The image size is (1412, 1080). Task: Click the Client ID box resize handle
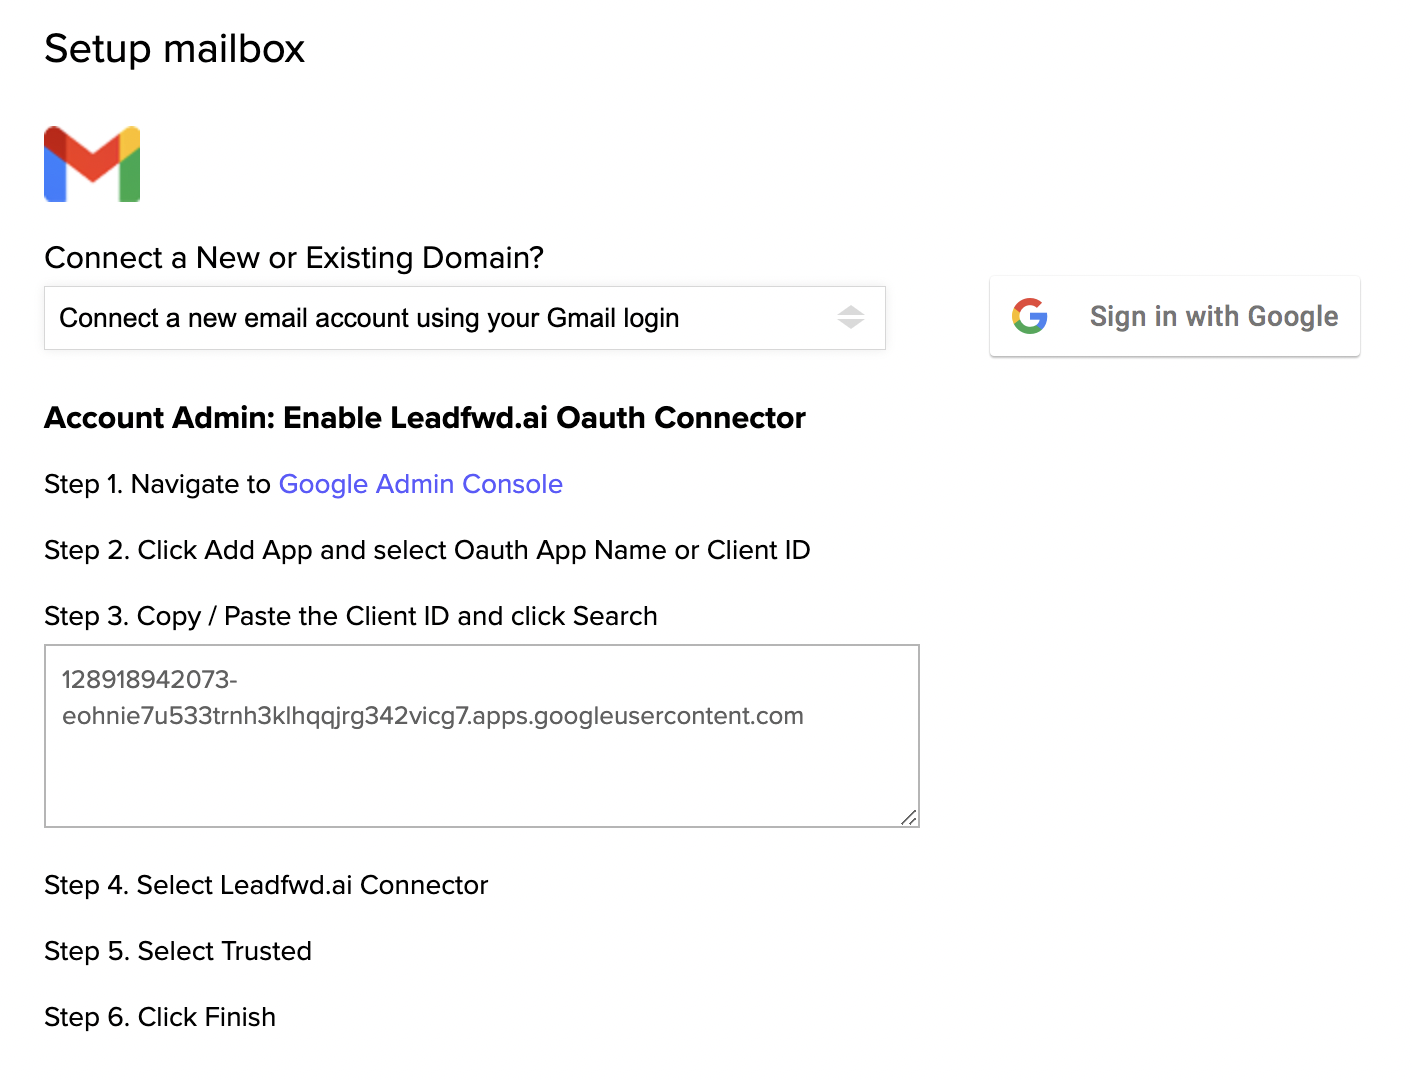908,817
